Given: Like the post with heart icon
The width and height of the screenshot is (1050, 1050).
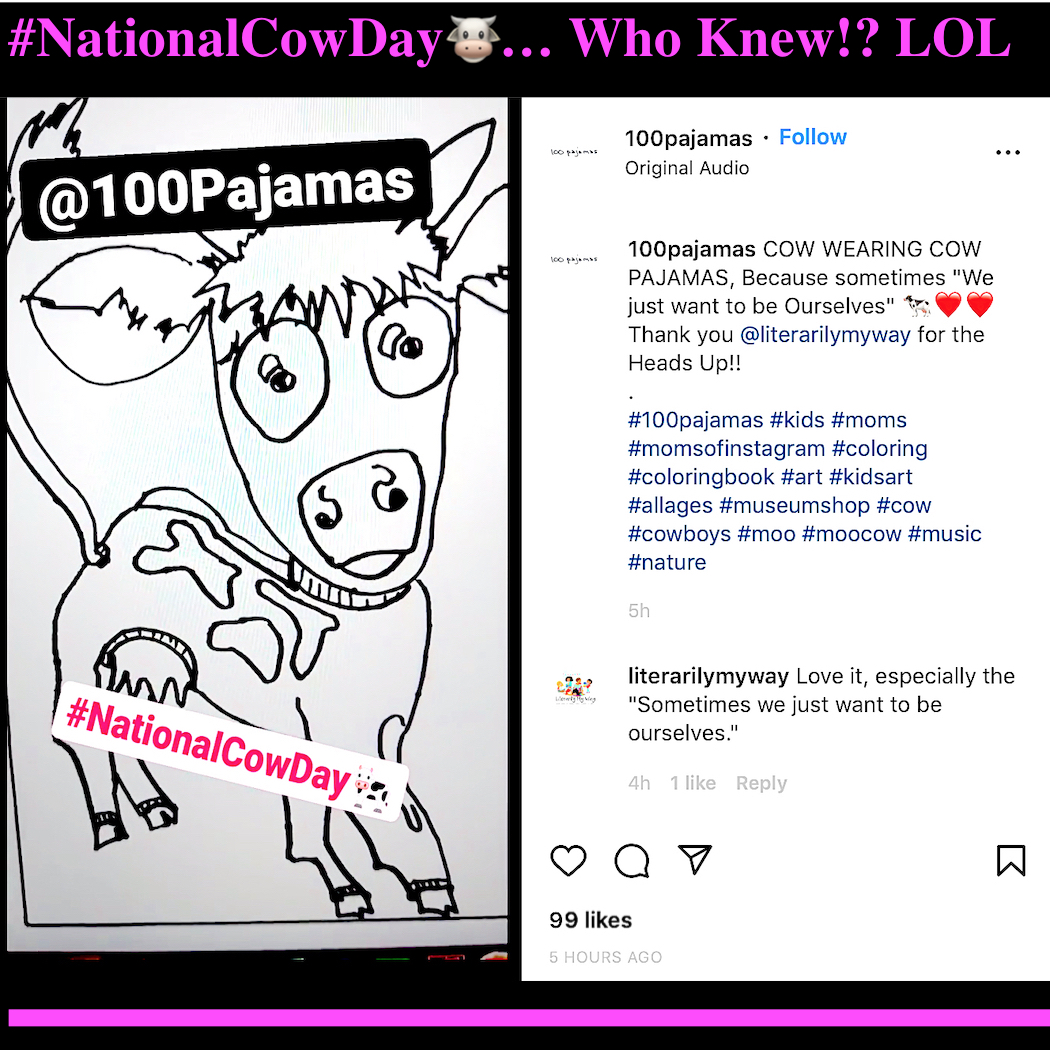Looking at the screenshot, I should tap(568, 860).
